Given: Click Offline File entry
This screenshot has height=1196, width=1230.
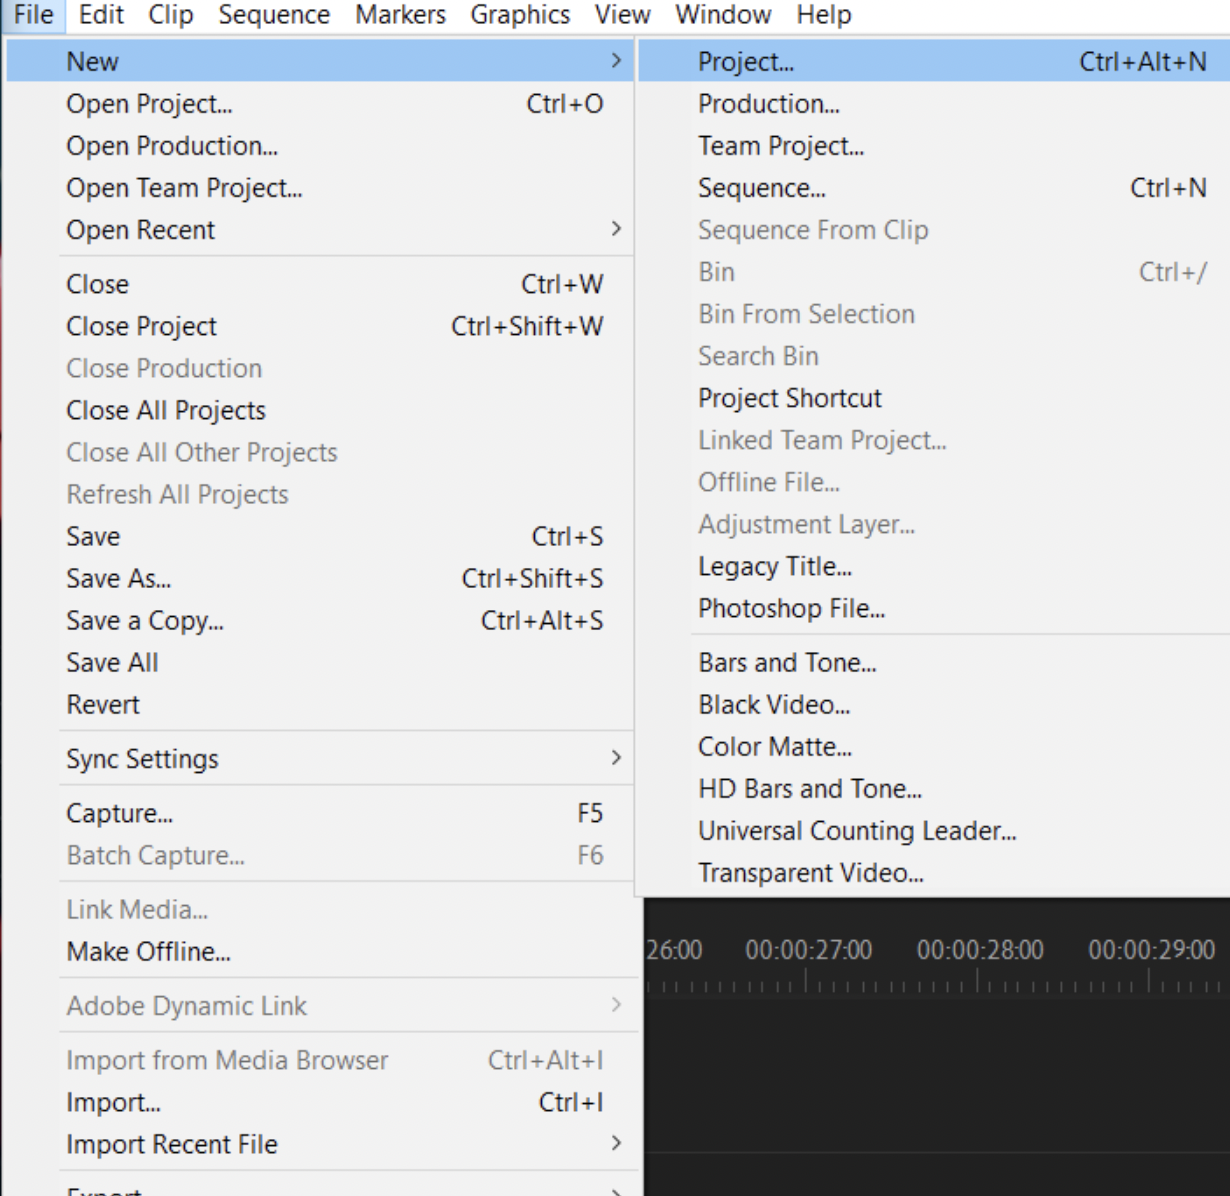Looking at the screenshot, I should click(x=934, y=482).
